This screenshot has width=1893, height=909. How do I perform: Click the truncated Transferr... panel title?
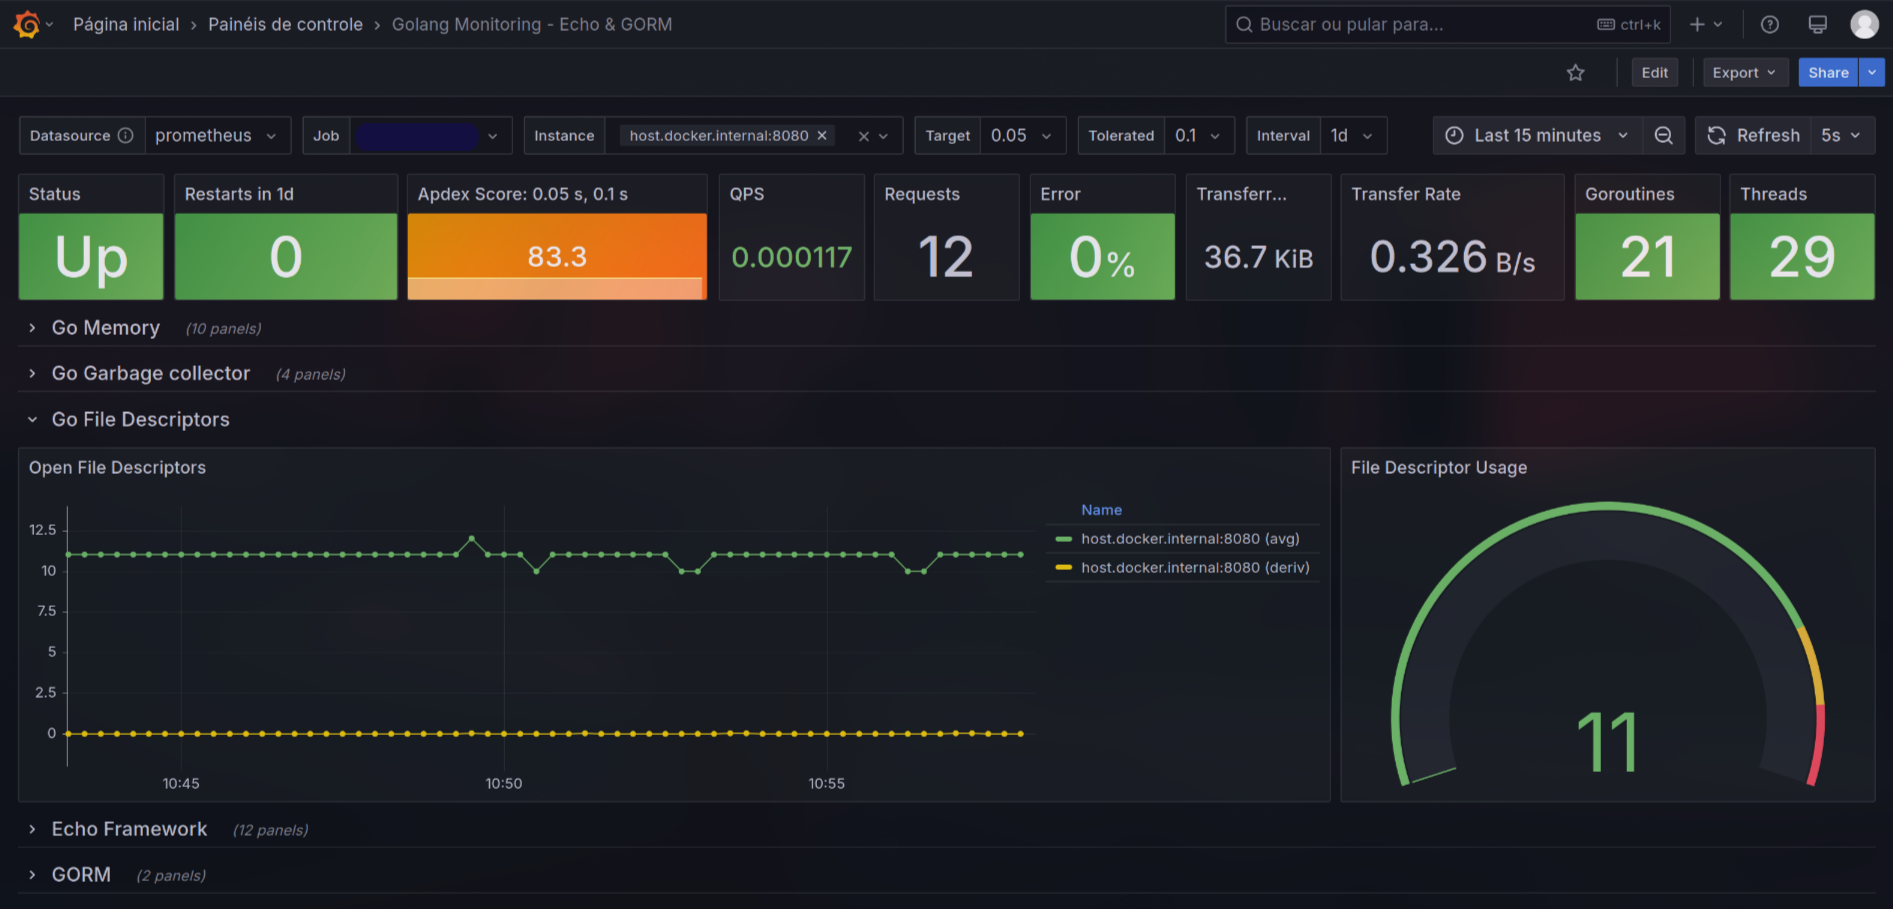point(1242,194)
